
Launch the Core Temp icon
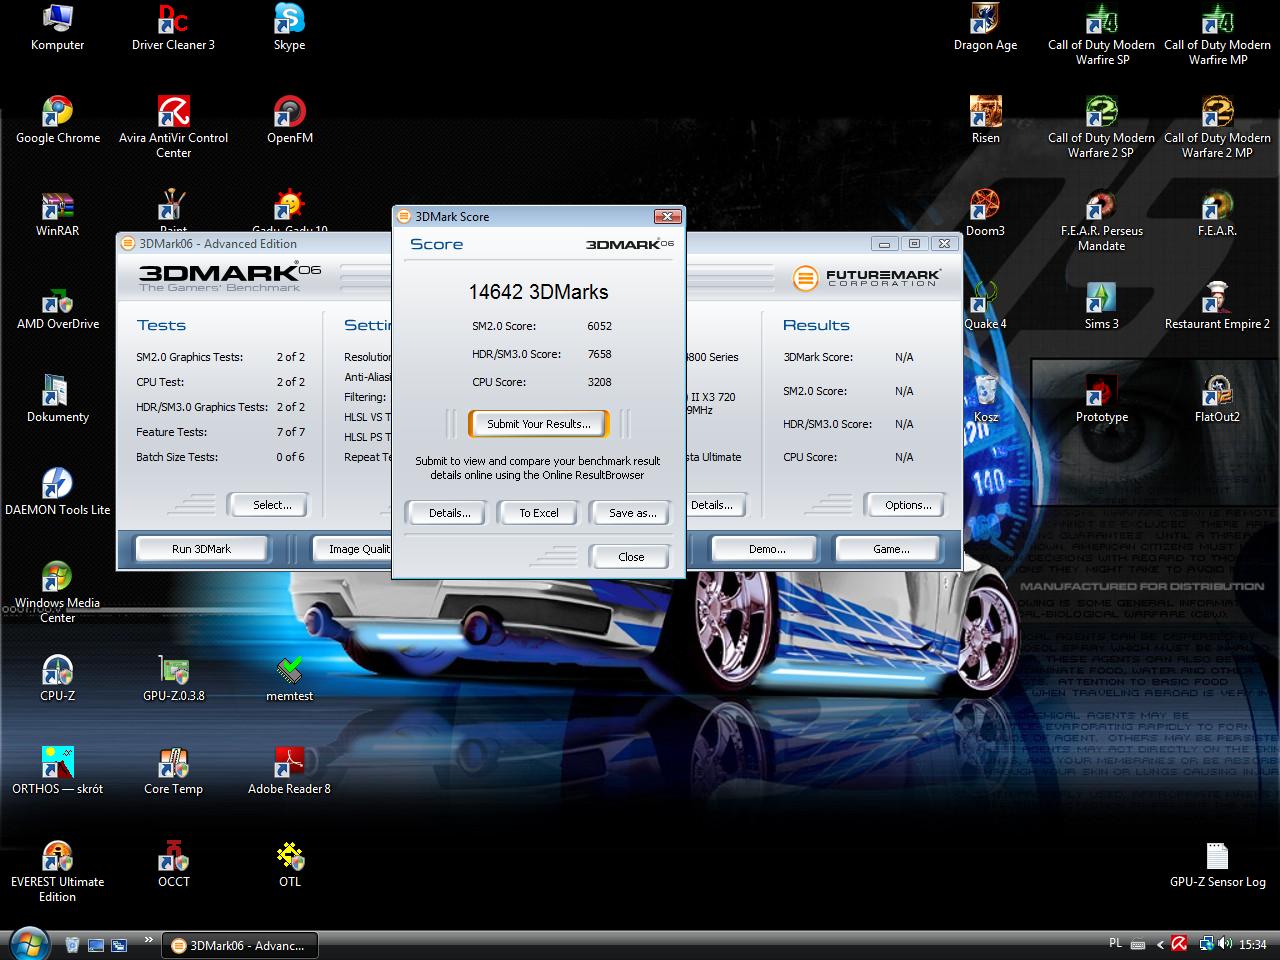click(x=173, y=771)
